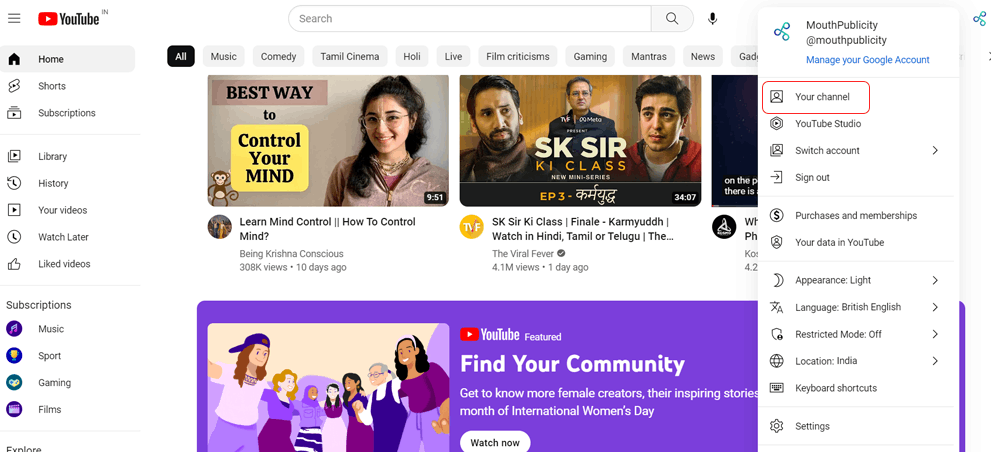This screenshot has height=452, width=991.
Task: Open Your data in YouTube
Action: click(859, 242)
